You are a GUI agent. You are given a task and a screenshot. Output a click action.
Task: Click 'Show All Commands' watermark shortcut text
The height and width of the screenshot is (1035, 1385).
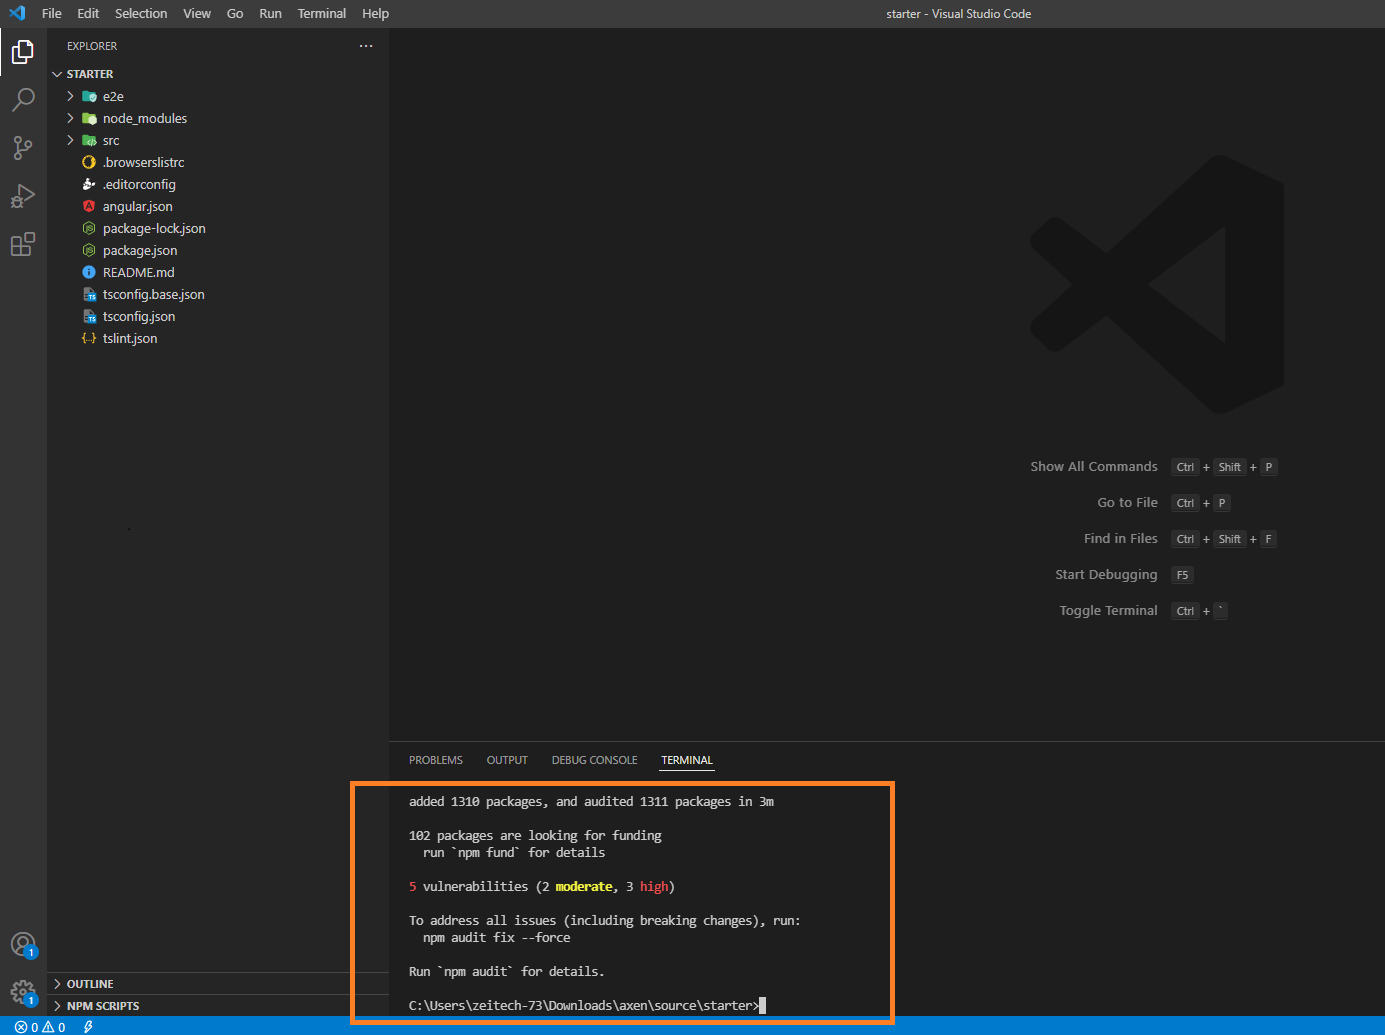[x=1094, y=467]
